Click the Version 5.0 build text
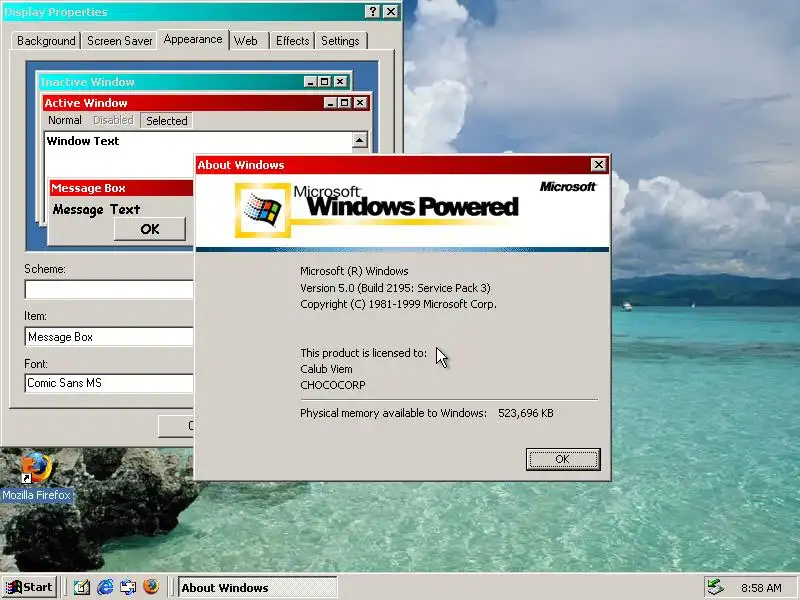The width and height of the screenshot is (800, 600). click(x=395, y=288)
